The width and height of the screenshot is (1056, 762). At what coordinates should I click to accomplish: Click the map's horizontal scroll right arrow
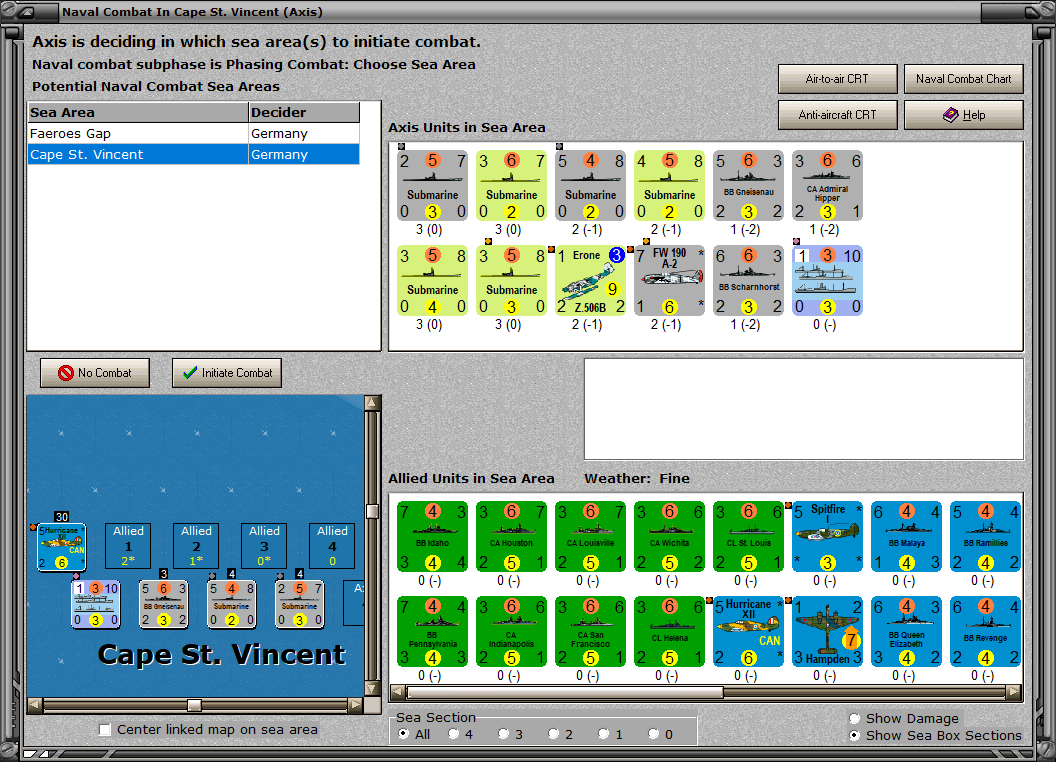(356, 705)
